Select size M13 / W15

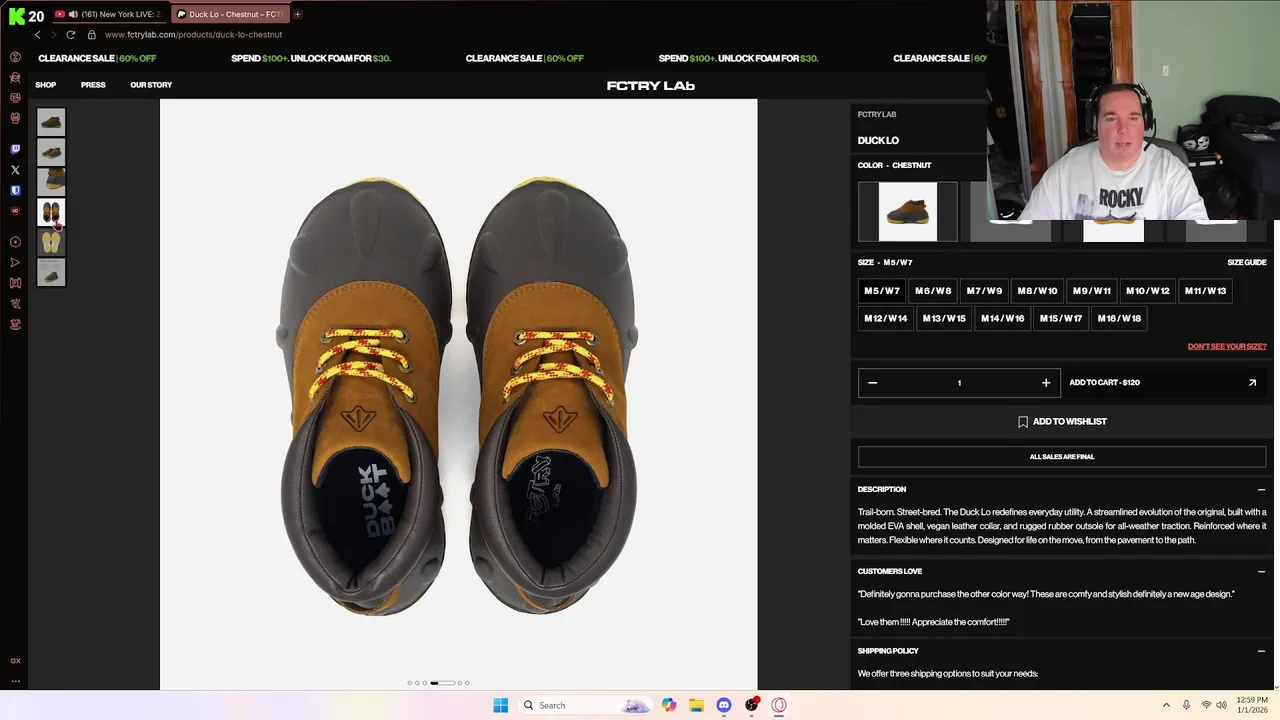tap(944, 318)
